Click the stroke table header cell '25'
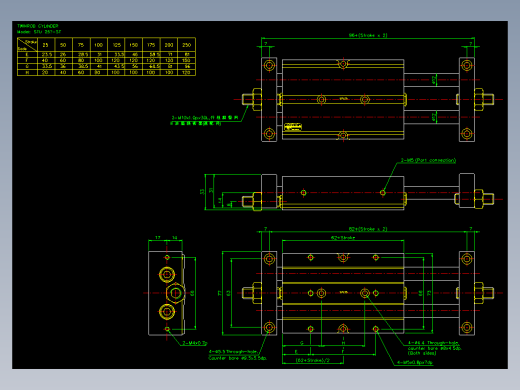The image size is (520, 390). coord(45,45)
